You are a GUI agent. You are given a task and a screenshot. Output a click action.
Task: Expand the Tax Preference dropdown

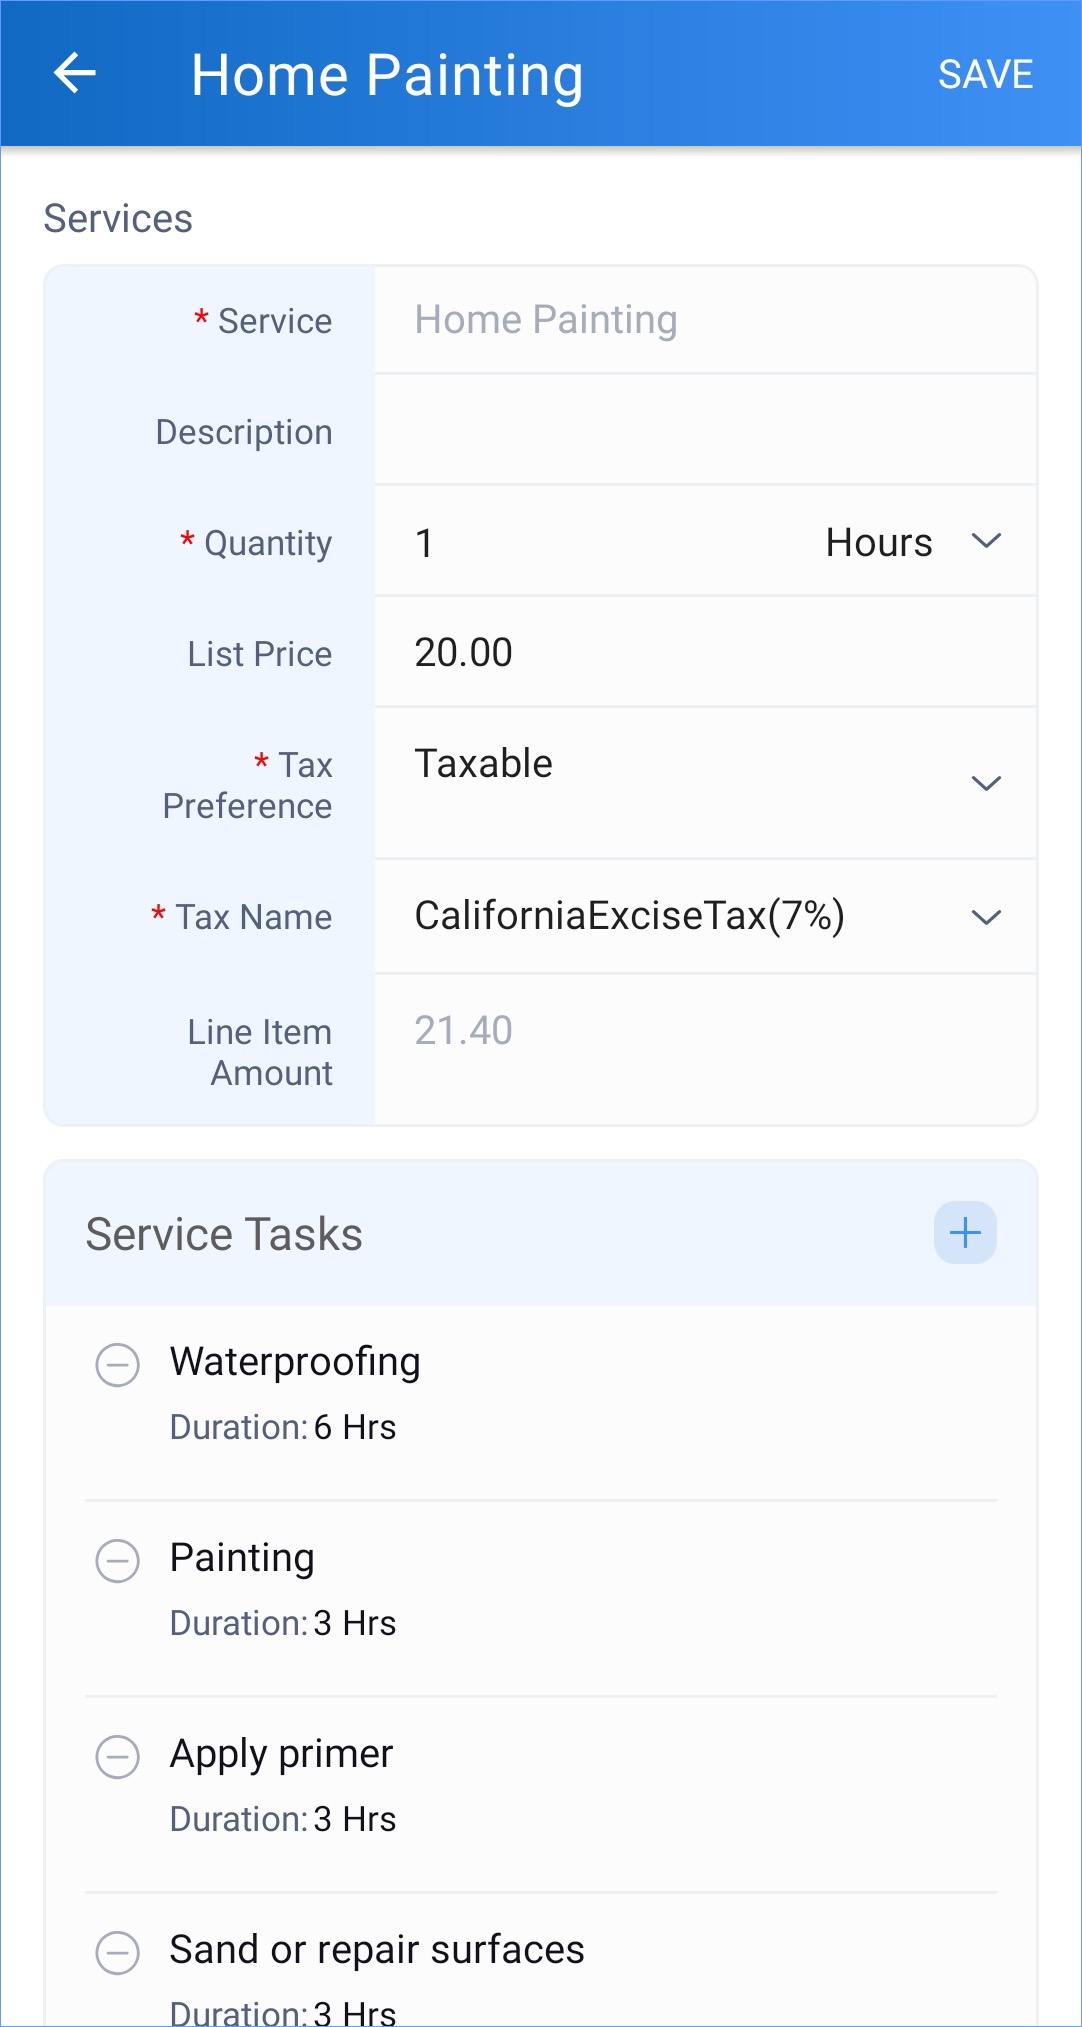coord(986,783)
